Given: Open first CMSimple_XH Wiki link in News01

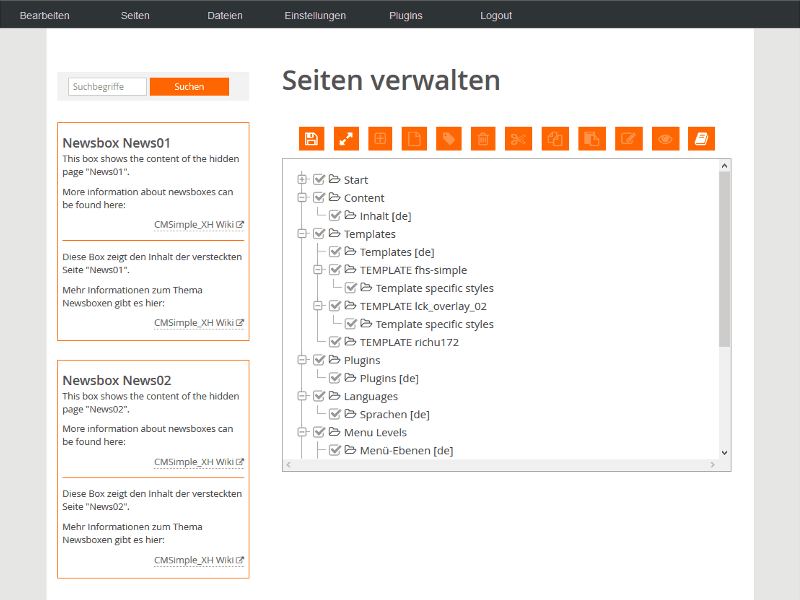Looking at the screenshot, I should [x=199, y=224].
